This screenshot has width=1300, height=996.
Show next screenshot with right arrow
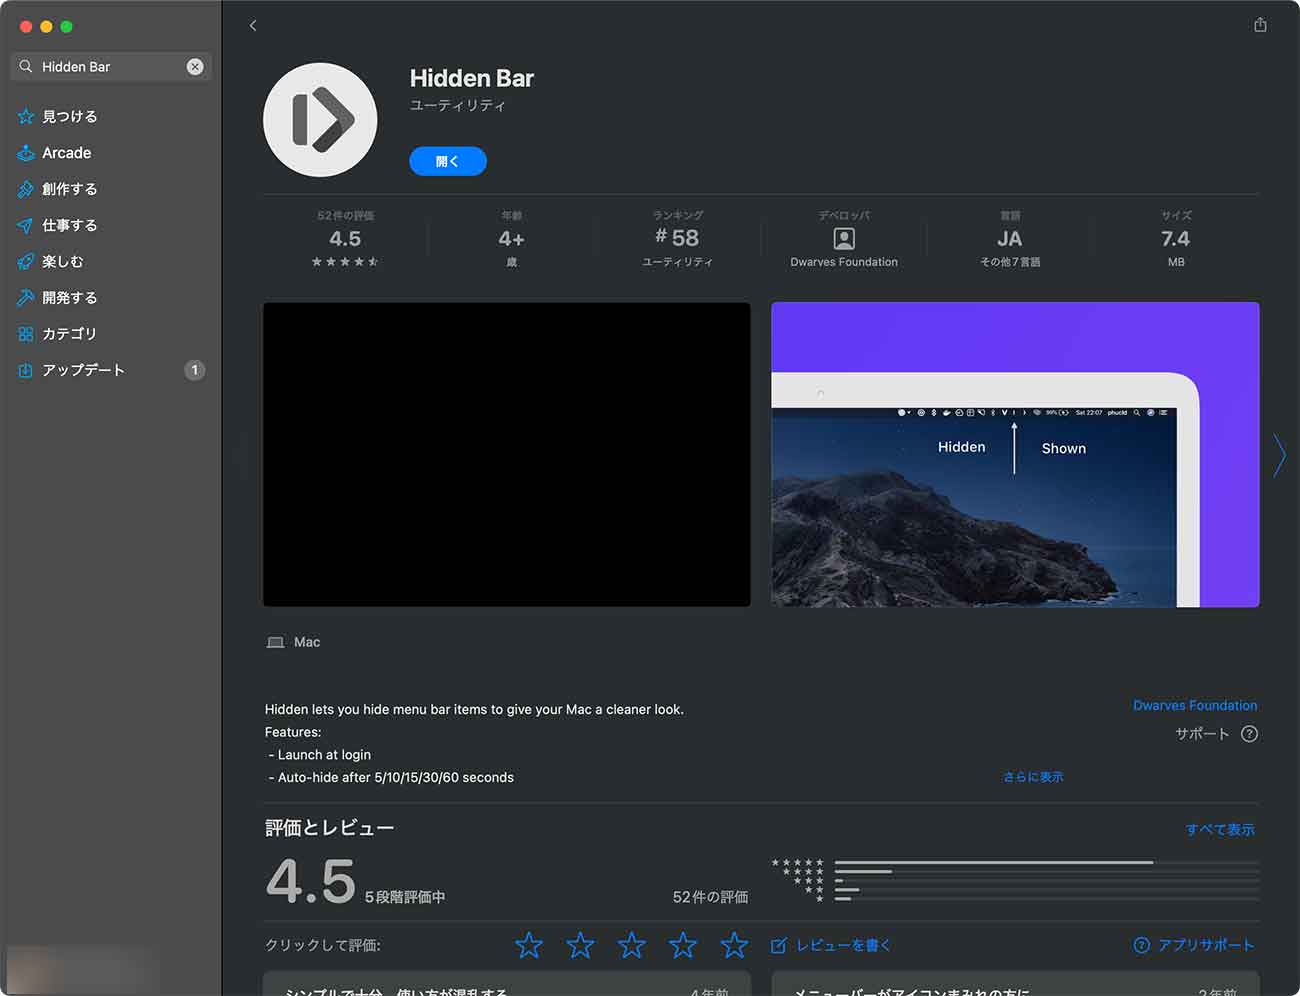coord(1280,455)
